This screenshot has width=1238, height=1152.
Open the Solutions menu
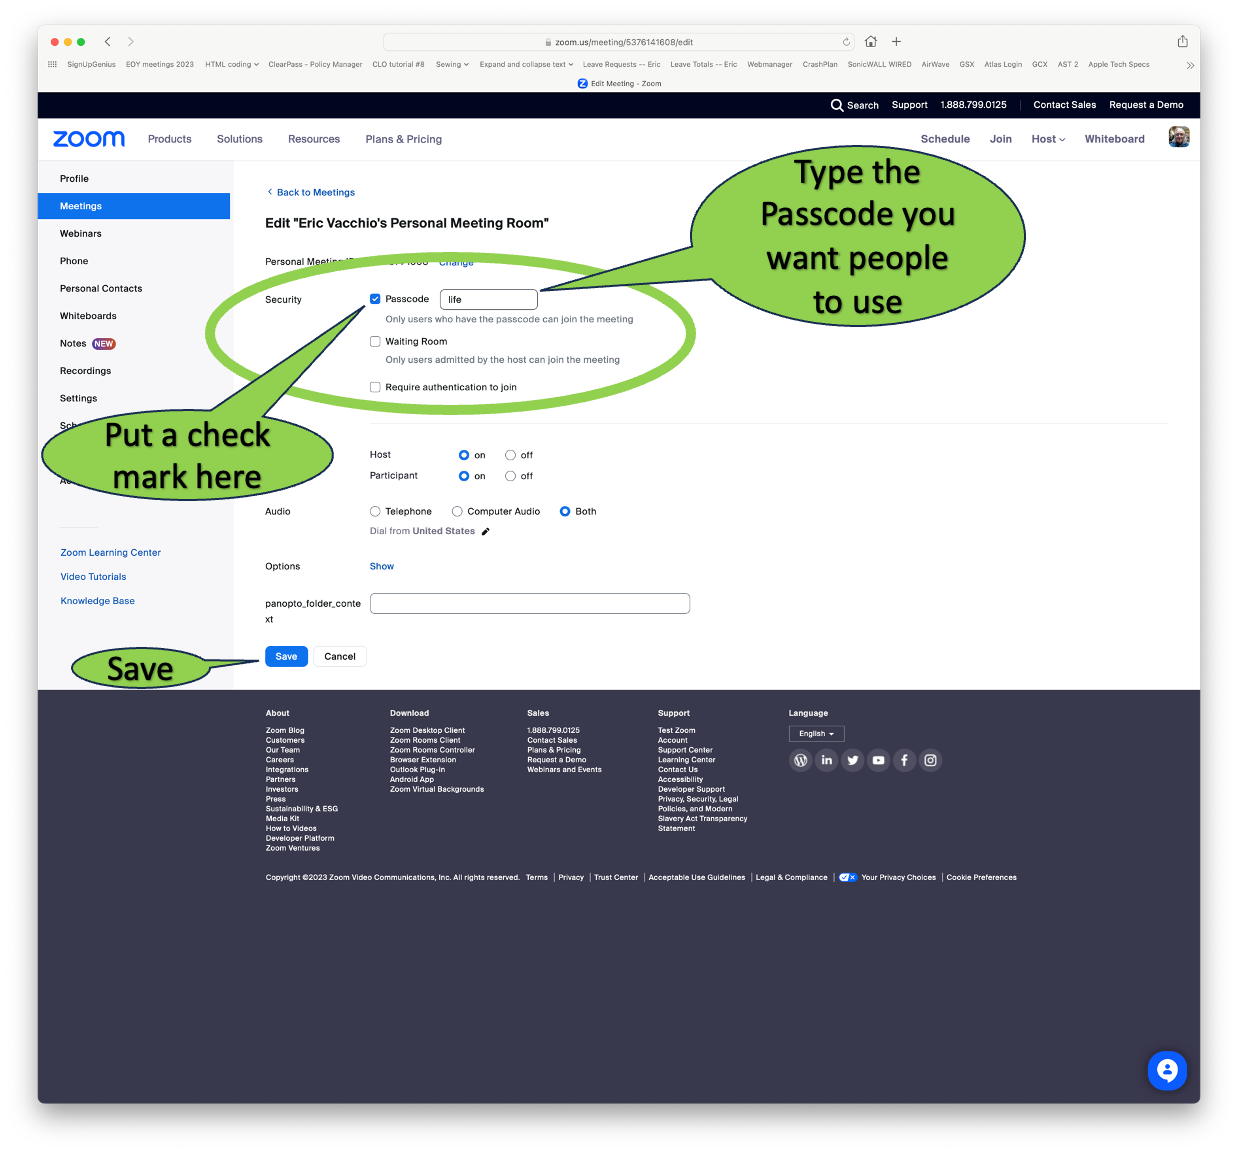coord(240,139)
